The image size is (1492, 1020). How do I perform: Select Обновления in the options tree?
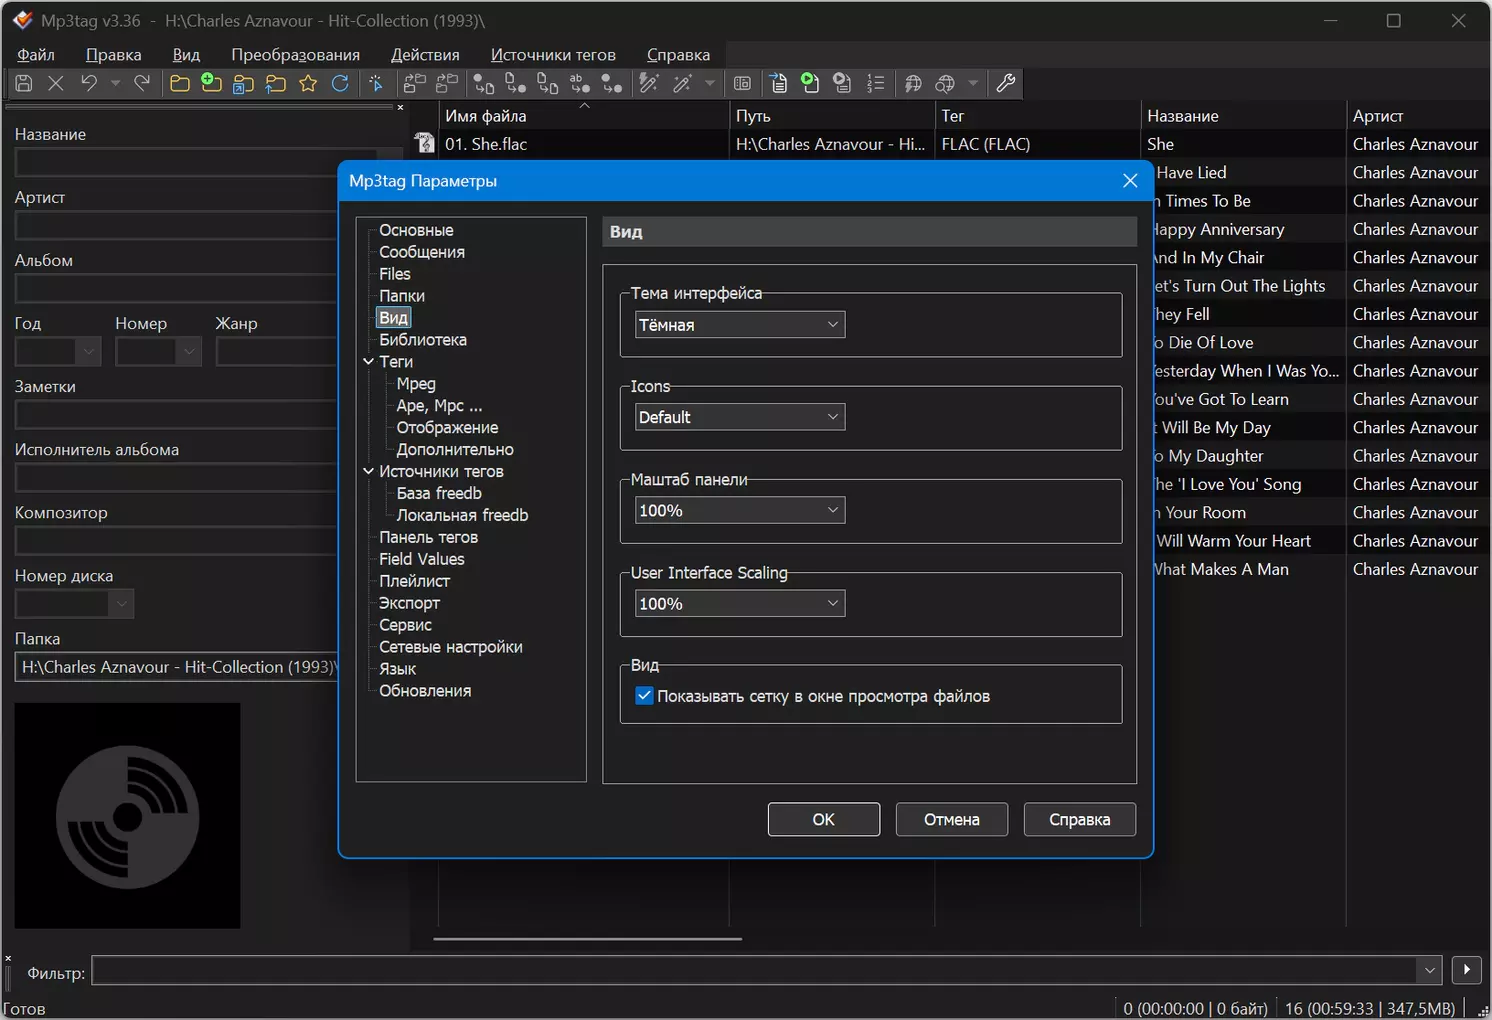coord(425,691)
